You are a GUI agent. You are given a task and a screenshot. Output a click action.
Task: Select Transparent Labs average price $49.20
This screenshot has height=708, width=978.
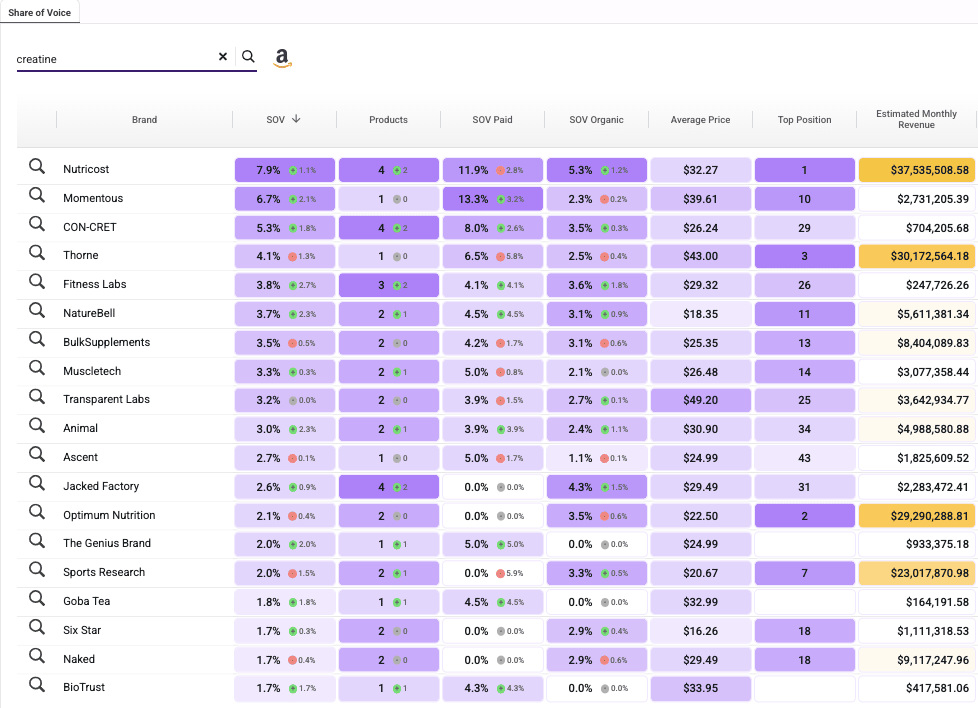700,400
